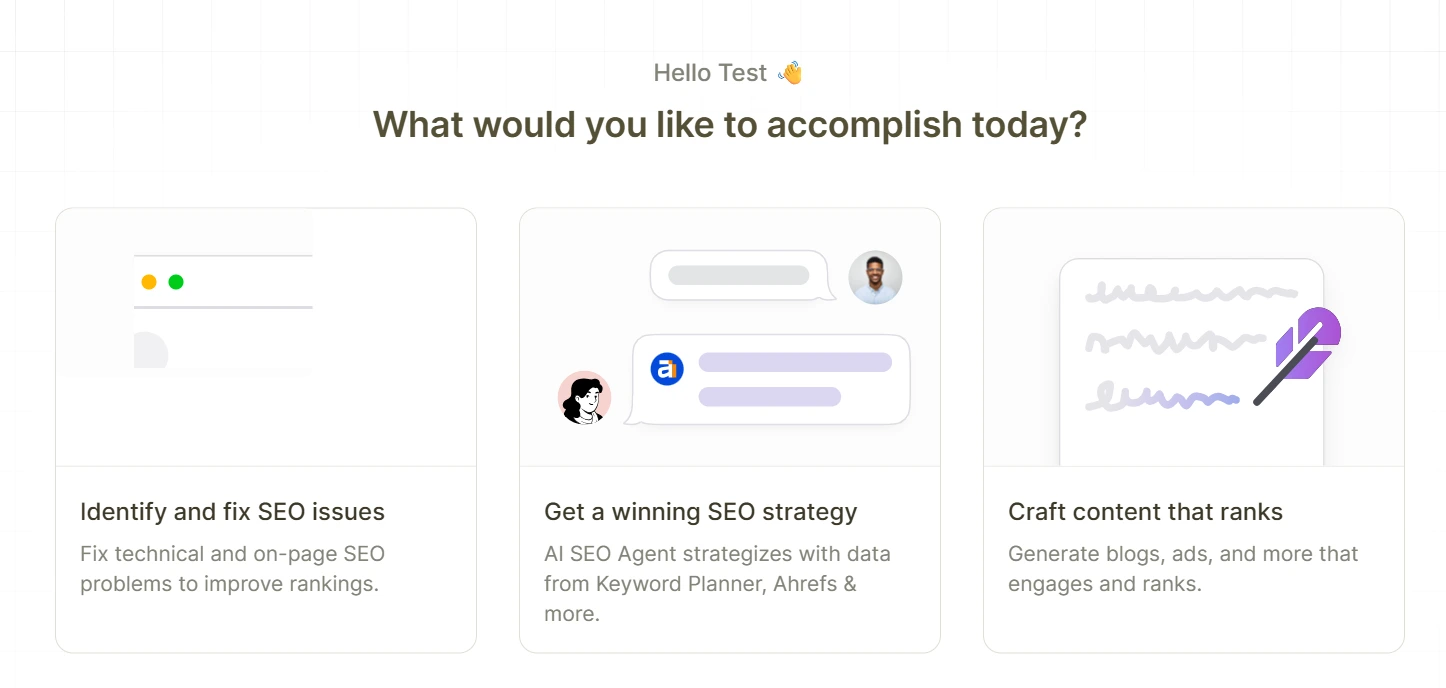The image size is (1446, 688).
Task: Click the purple squiggle line in document
Action: (1163, 397)
